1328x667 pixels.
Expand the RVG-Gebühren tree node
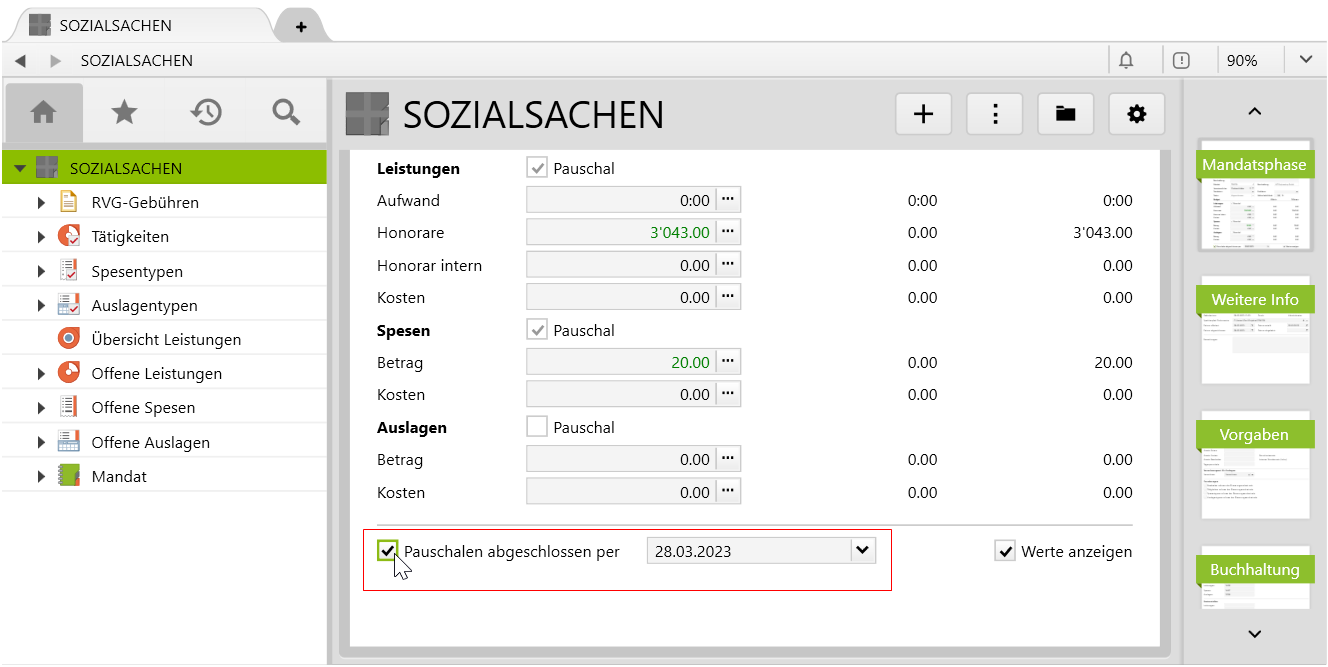[41, 203]
